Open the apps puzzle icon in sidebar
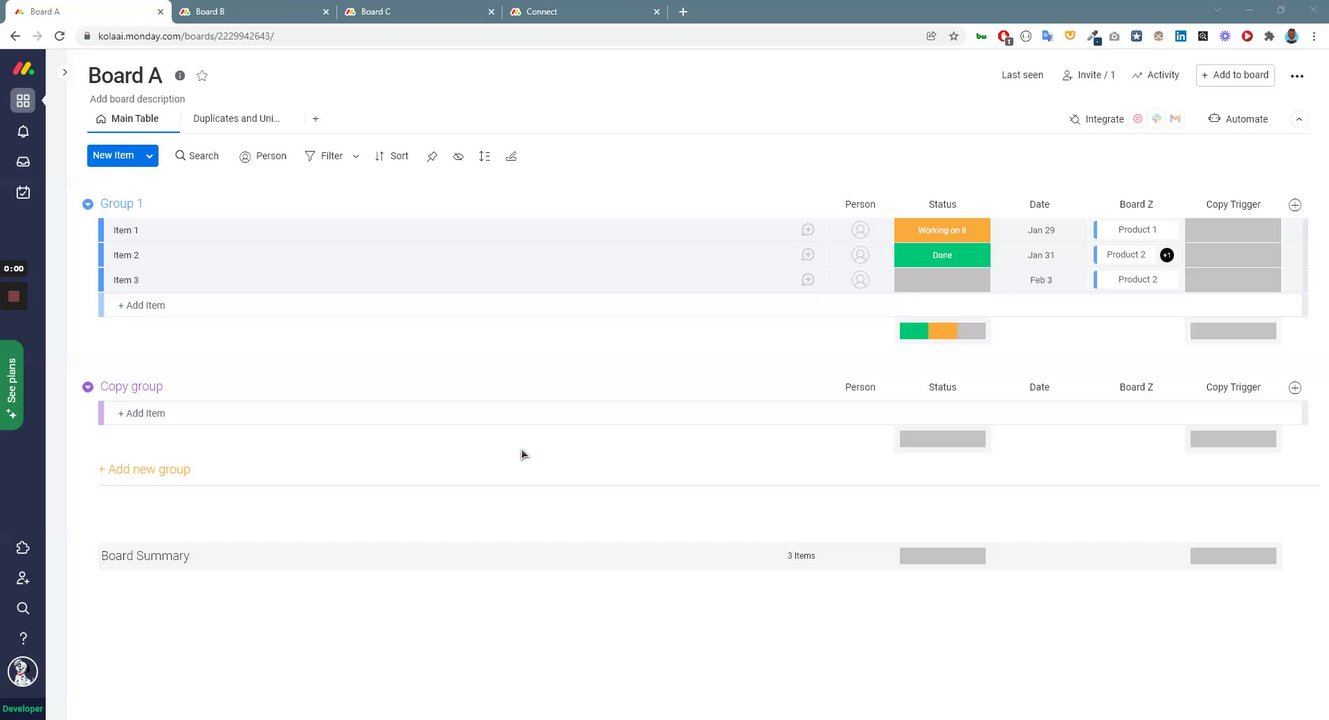This screenshot has width=1329, height=720. [x=23, y=548]
